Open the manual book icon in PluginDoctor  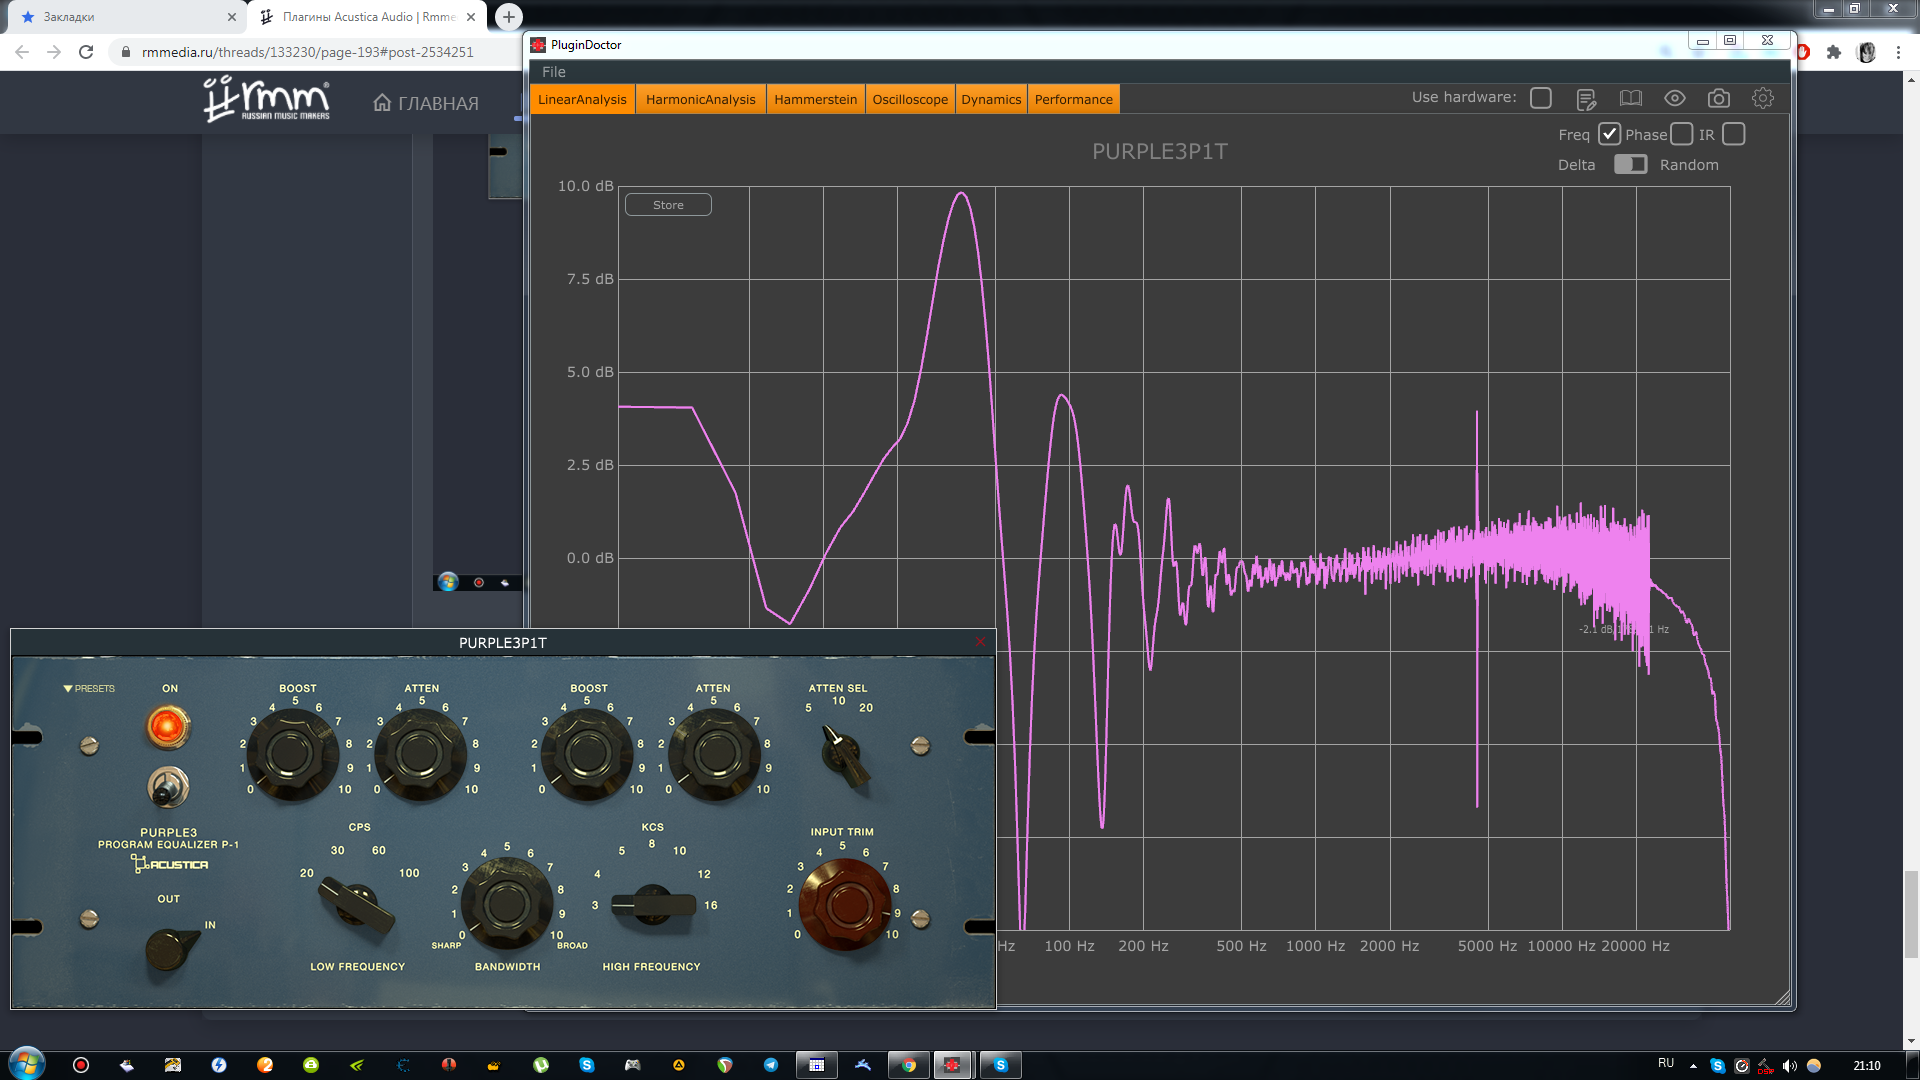point(1631,98)
